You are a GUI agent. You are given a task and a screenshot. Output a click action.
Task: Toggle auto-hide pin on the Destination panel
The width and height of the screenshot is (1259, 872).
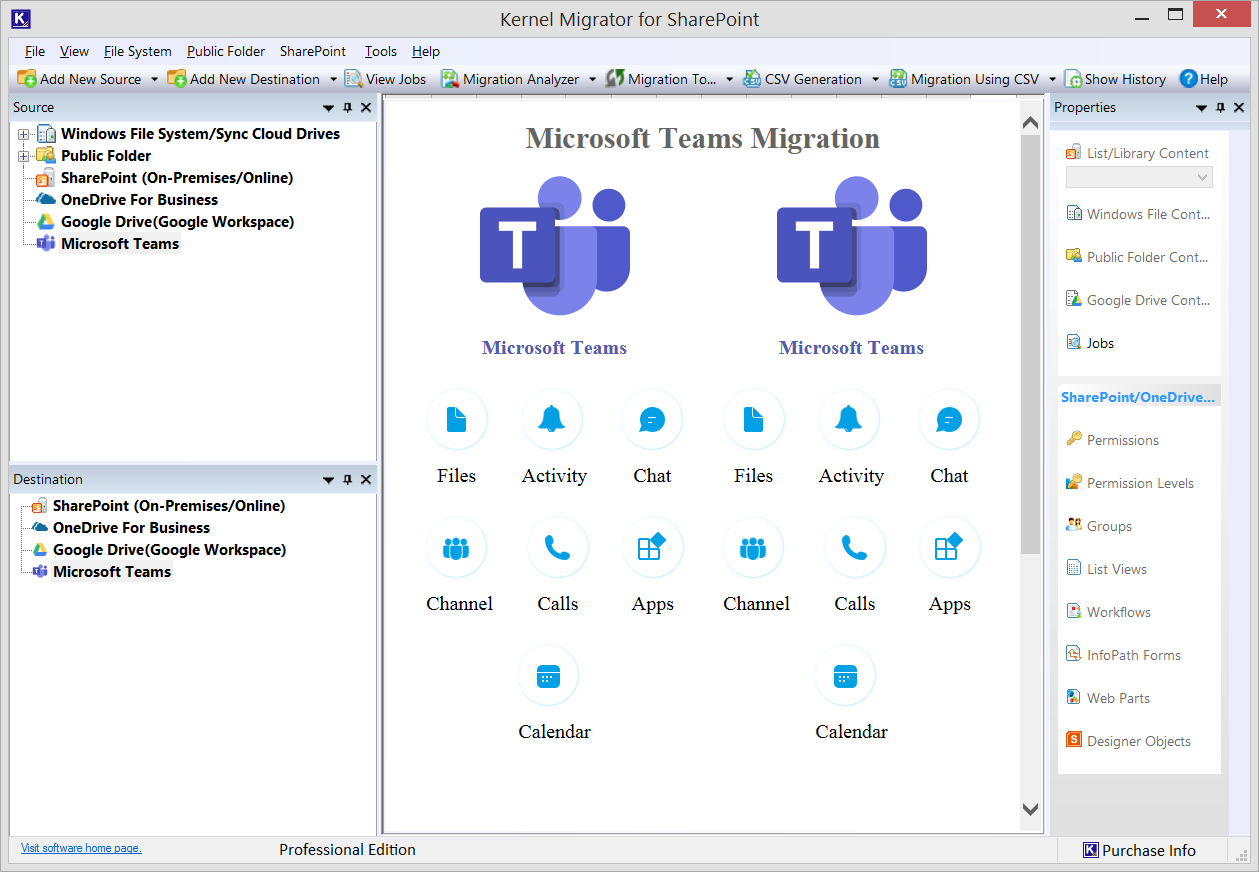348,480
